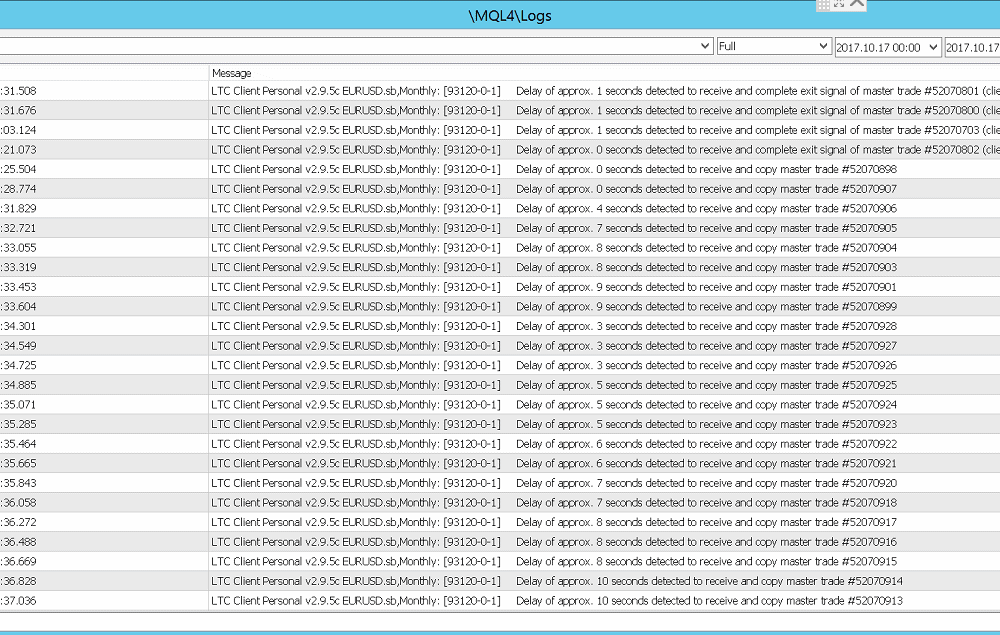Screen dimensions: 1000x635
Task: Click the timestamp ending :36.058
Action: [18, 502]
